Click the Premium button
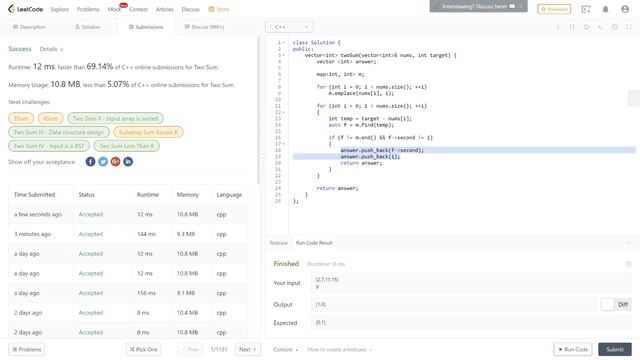 554,9
